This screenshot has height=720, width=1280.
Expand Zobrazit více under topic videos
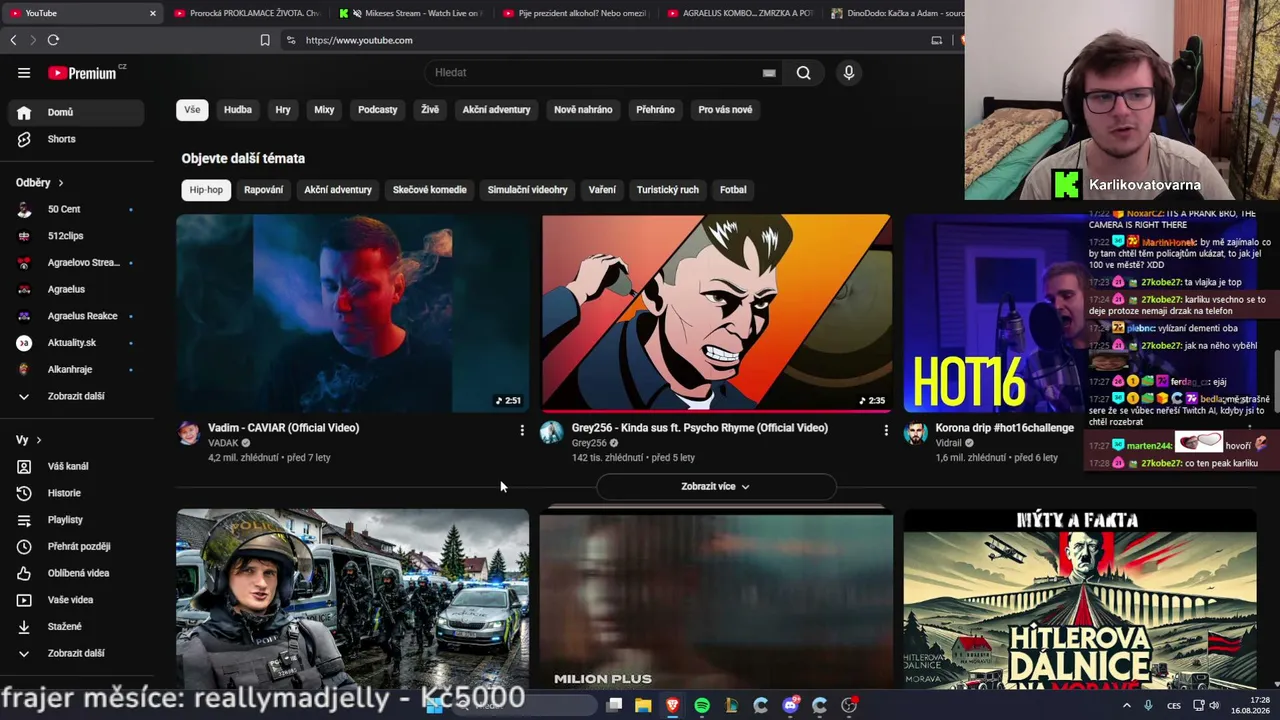pyautogui.click(x=715, y=486)
